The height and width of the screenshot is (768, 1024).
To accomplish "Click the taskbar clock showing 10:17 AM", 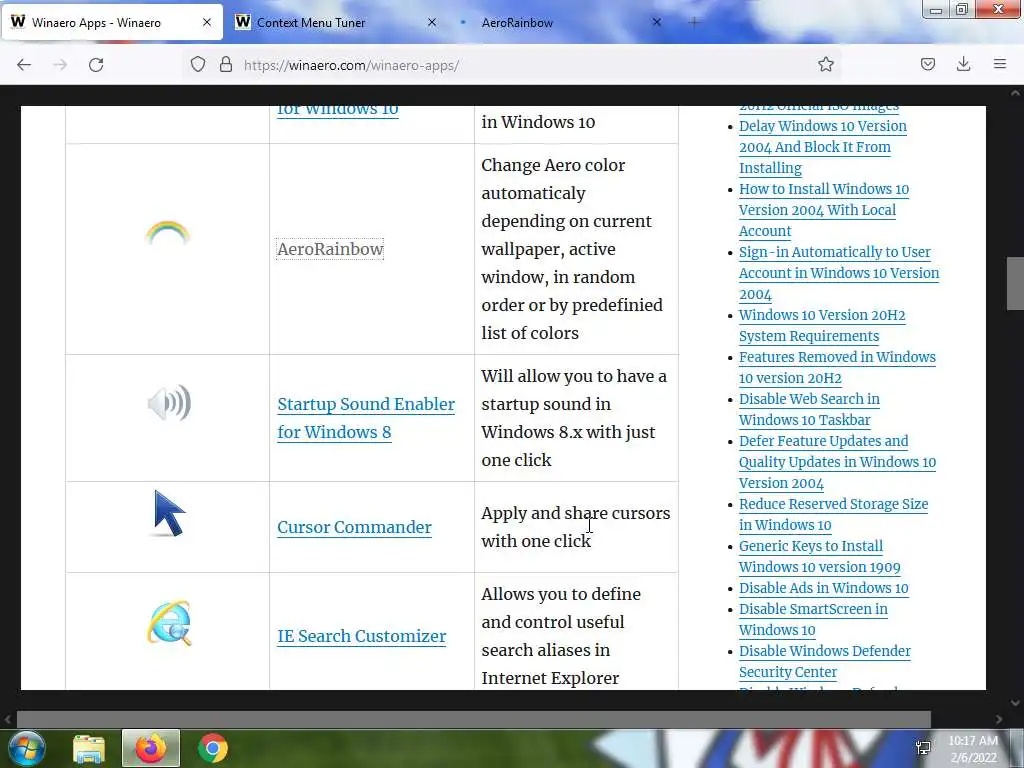I will pos(973,749).
